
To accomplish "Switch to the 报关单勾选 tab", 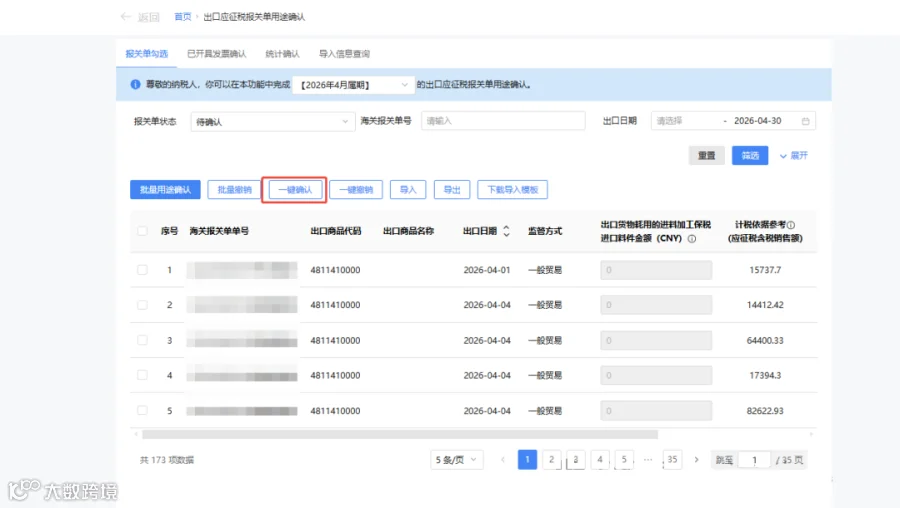I will 146,54.
